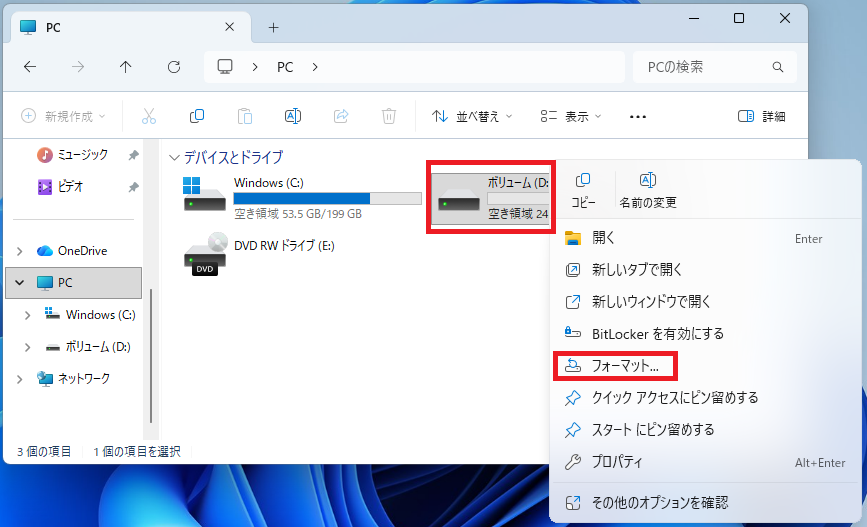This screenshot has width=867, height=527.
Task: Click the monitor icon in address bar
Action: [224, 67]
